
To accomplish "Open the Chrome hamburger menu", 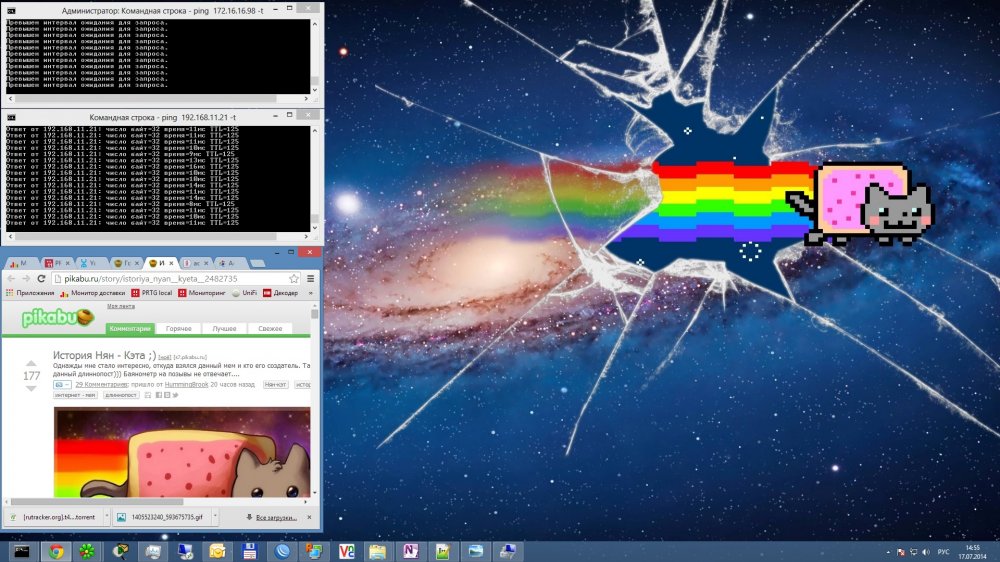I will click(311, 279).
